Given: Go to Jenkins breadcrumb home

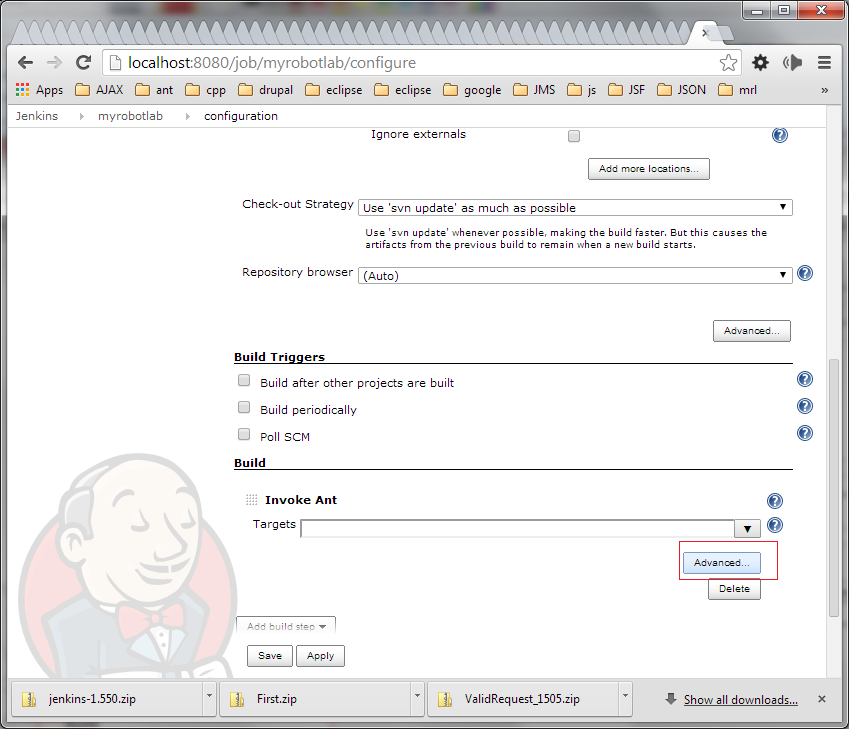Looking at the screenshot, I should 37,116.
